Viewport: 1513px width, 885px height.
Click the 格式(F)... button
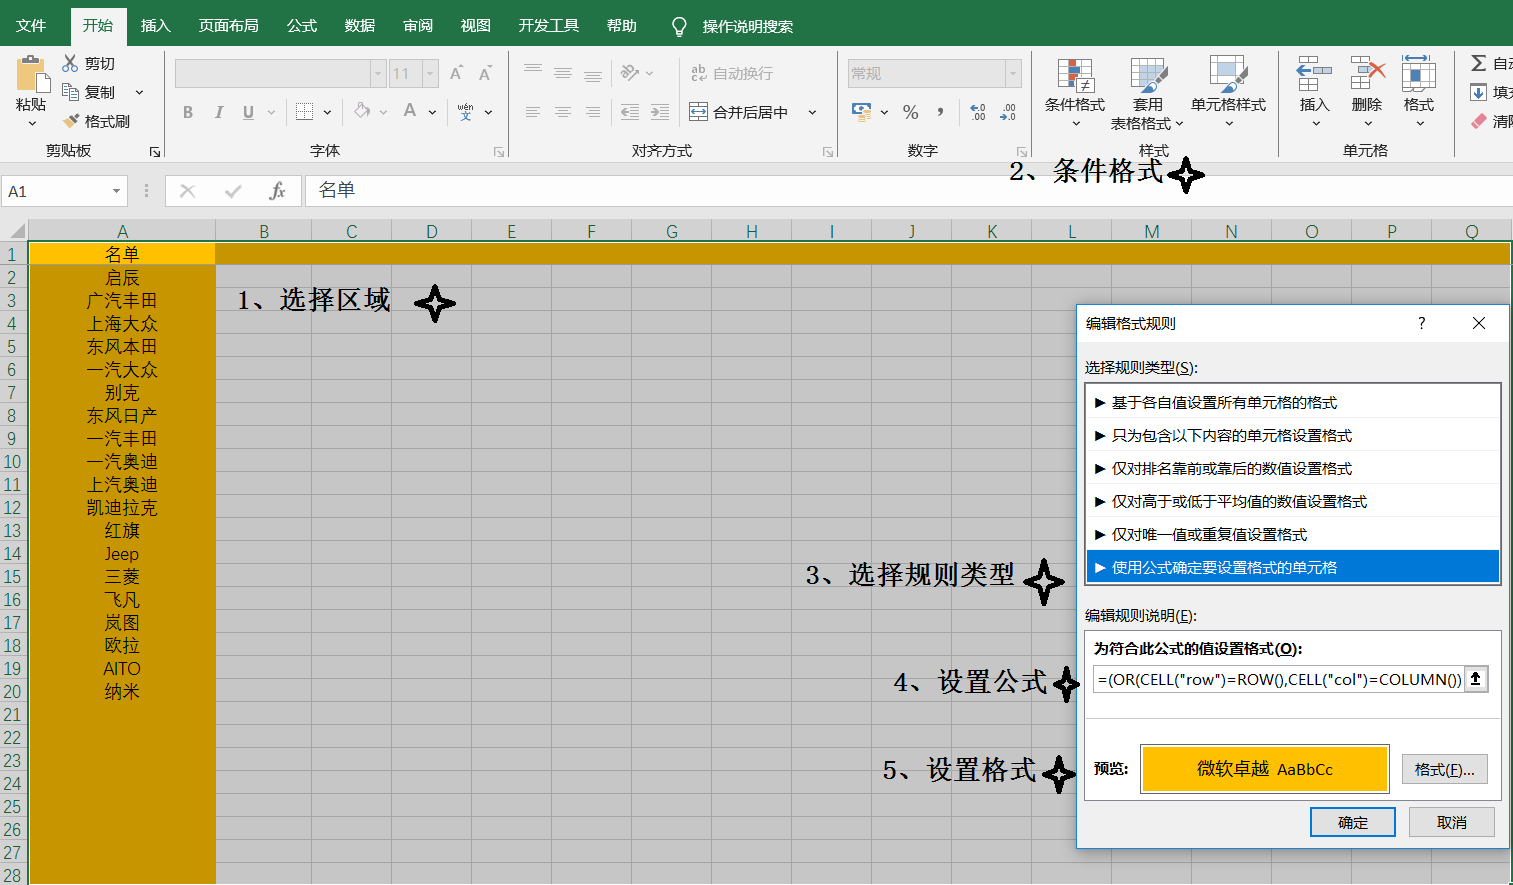pos(1444,769)
